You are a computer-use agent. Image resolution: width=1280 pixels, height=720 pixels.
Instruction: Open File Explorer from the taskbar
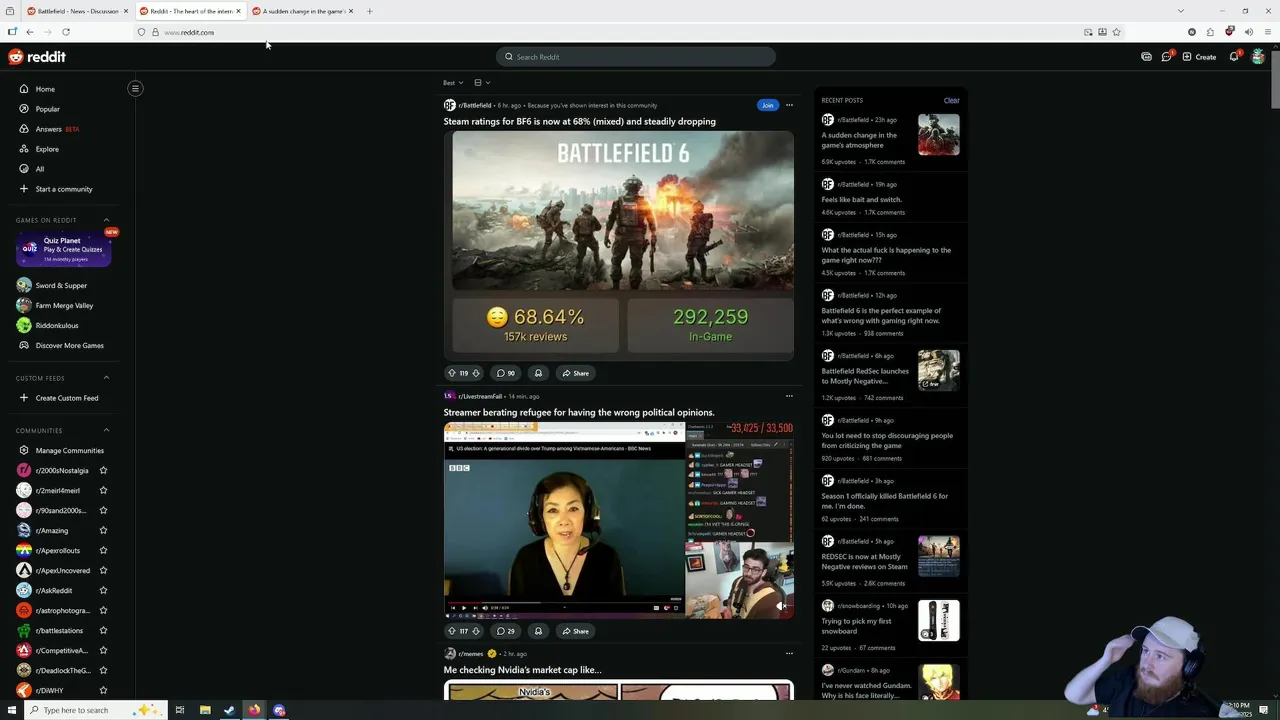tap(205, 710)
